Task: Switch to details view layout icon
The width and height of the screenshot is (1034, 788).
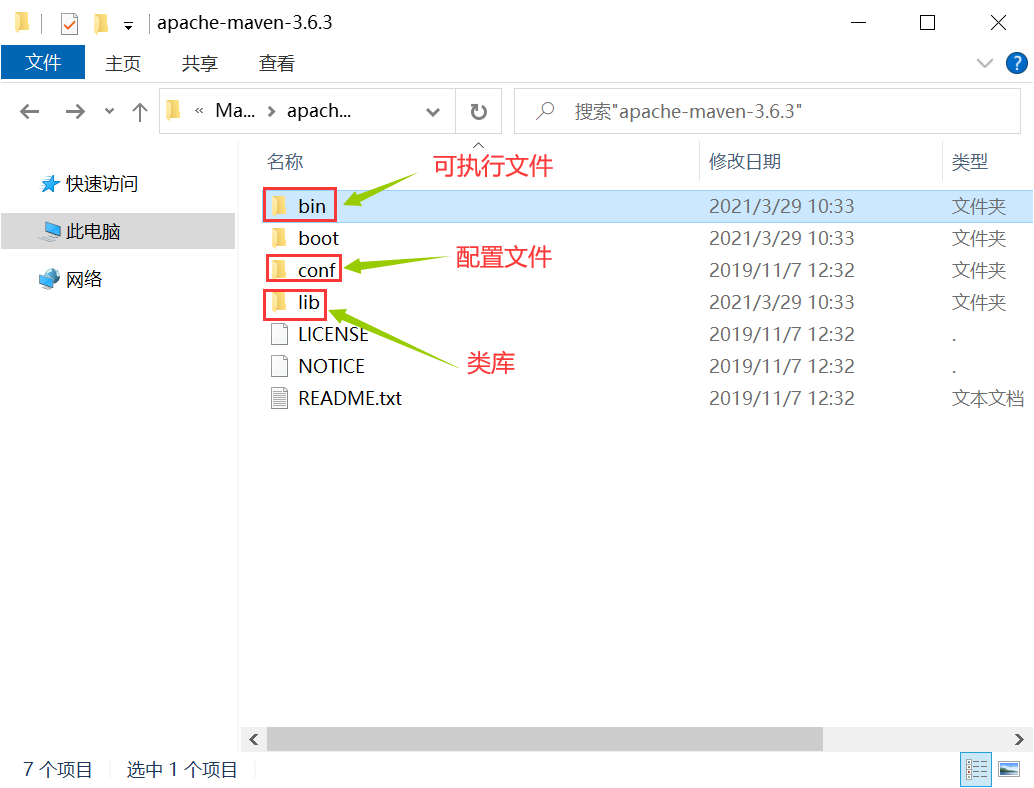Action: tap(976, 769)
